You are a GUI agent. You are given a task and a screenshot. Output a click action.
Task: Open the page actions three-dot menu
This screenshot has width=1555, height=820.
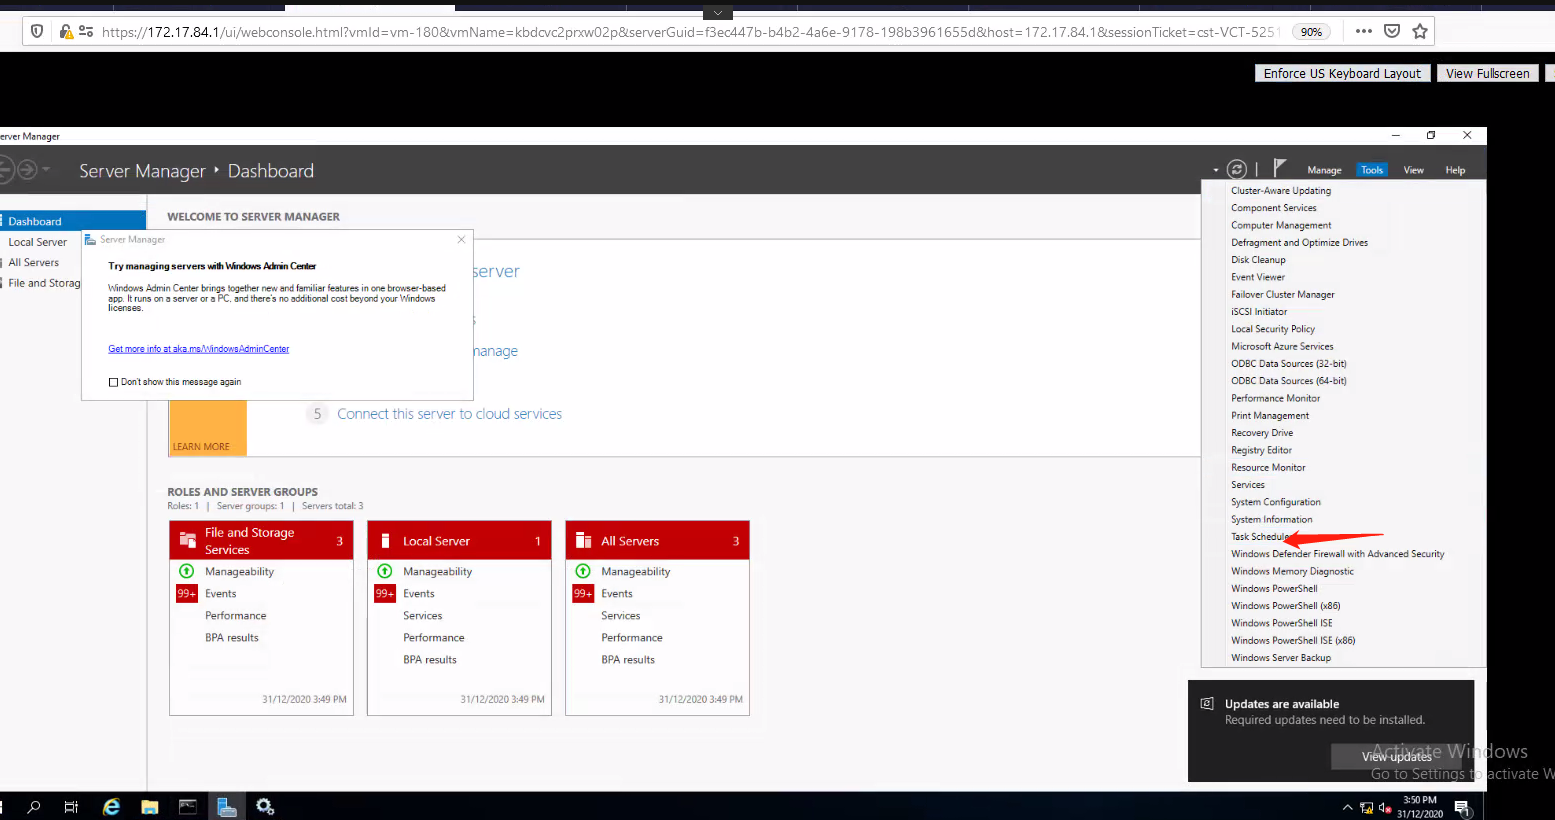(x=1364, y=31)
